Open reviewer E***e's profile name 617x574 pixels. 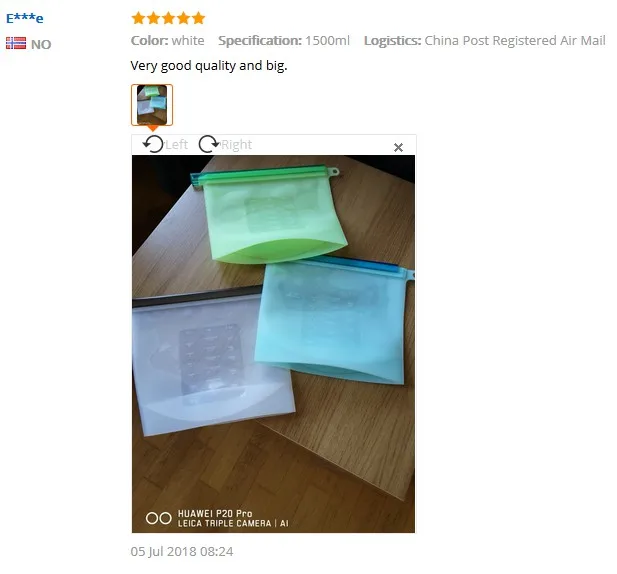point(25,18)
